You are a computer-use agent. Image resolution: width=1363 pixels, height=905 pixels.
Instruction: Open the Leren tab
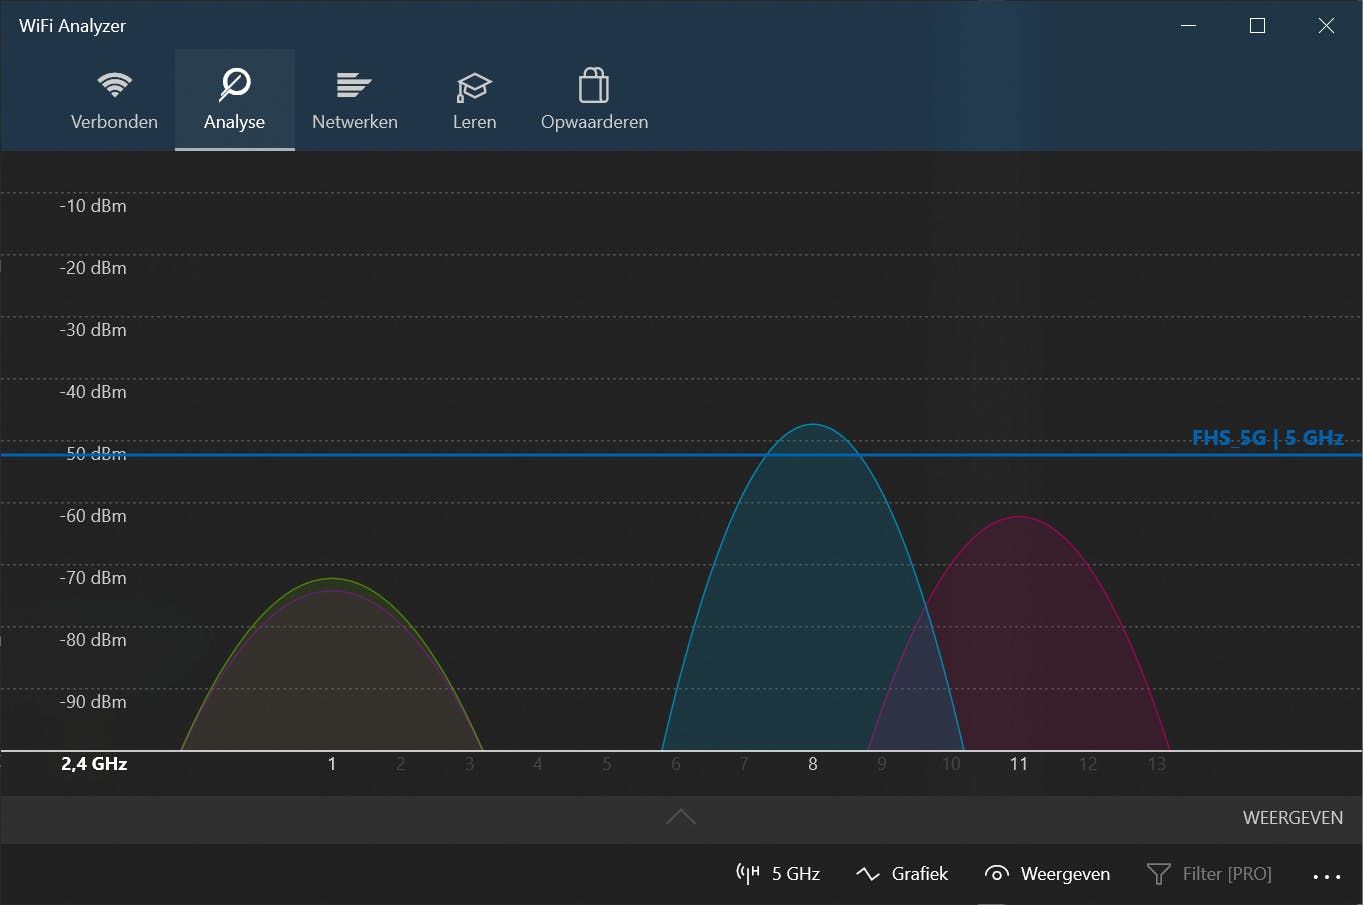click(474, 100)
